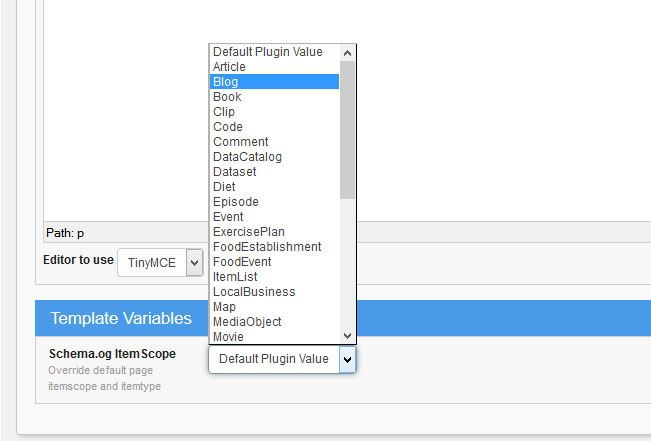Select Blog from the ItemScope list
Screen dimensions: 651x441
pos(274,82)
